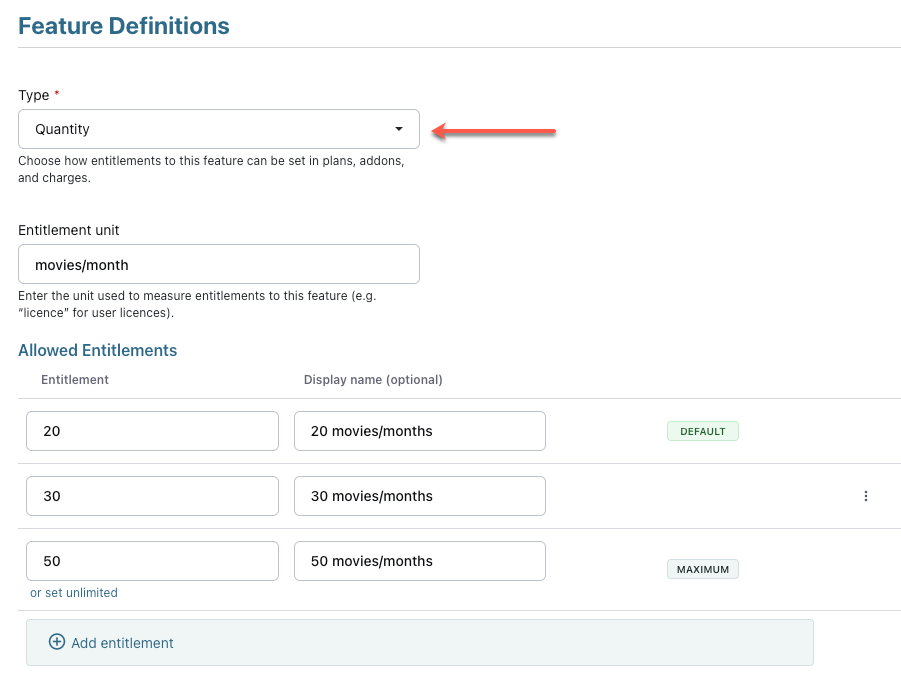Focus the Entitlement unit field with movies/month

[218, 264]
